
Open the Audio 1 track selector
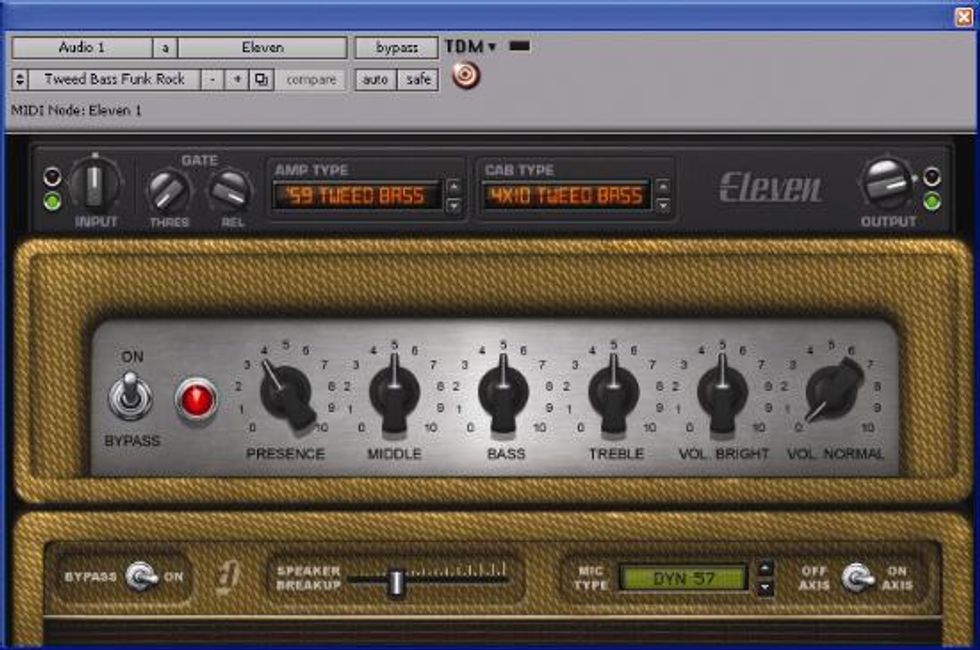tap(81, 47)
